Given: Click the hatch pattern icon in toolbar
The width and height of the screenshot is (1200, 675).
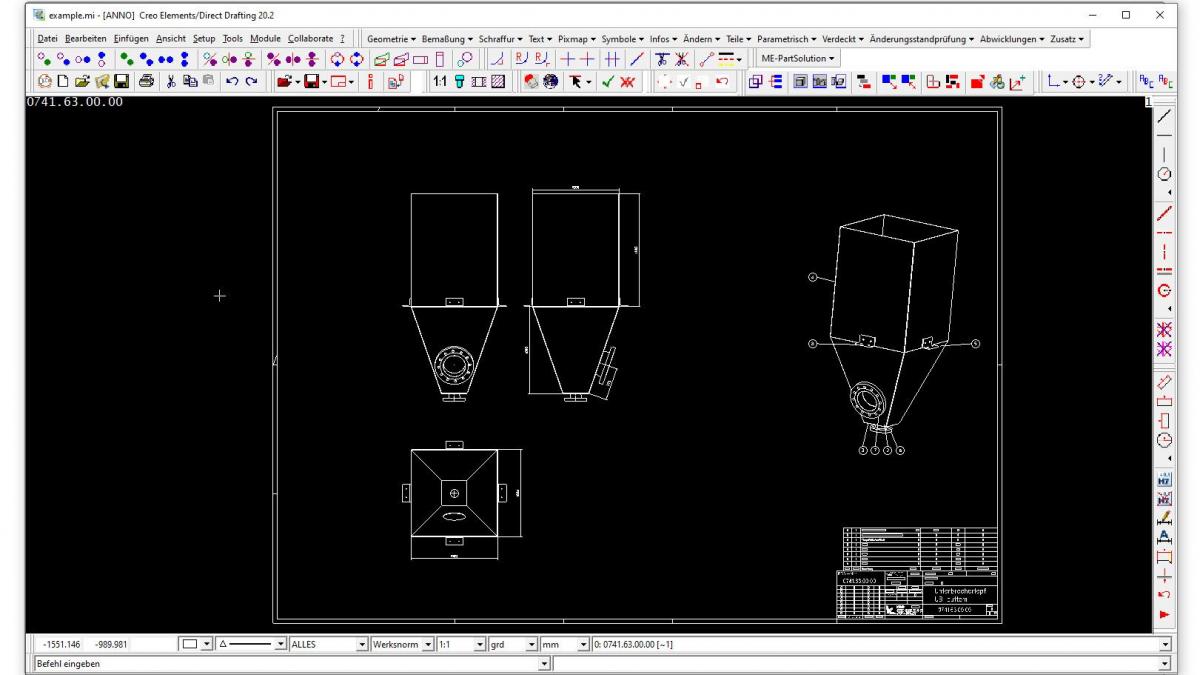Looking at the screenshot, I should [x=500, y=79].
